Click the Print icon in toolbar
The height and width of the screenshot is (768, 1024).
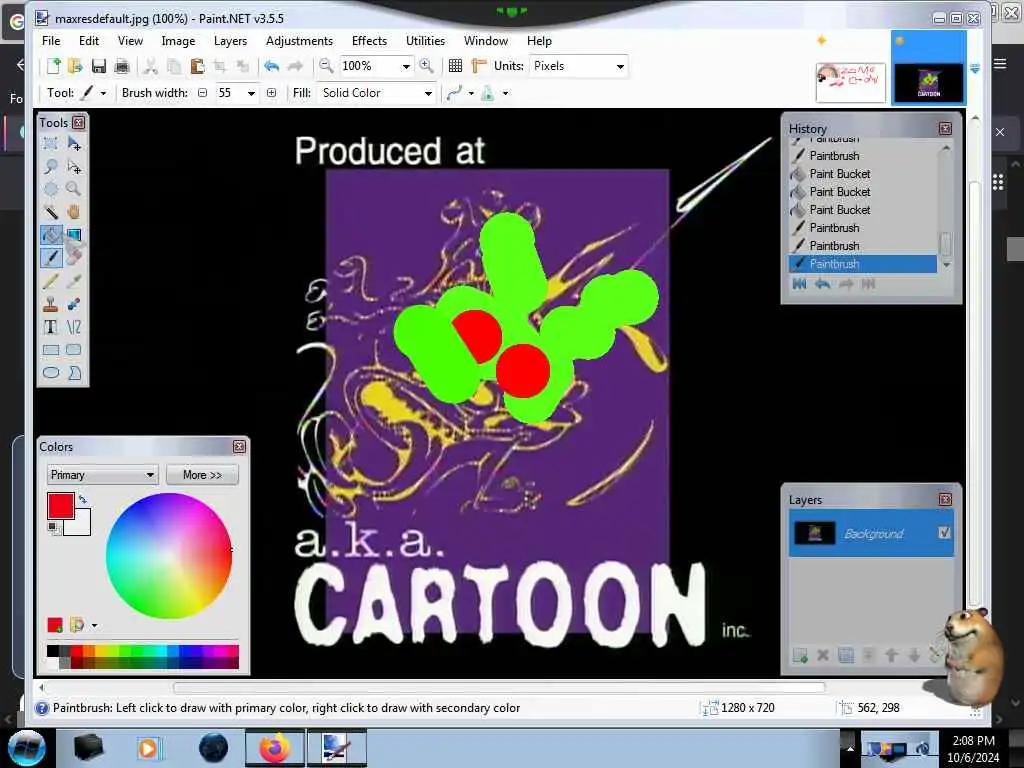121,66
